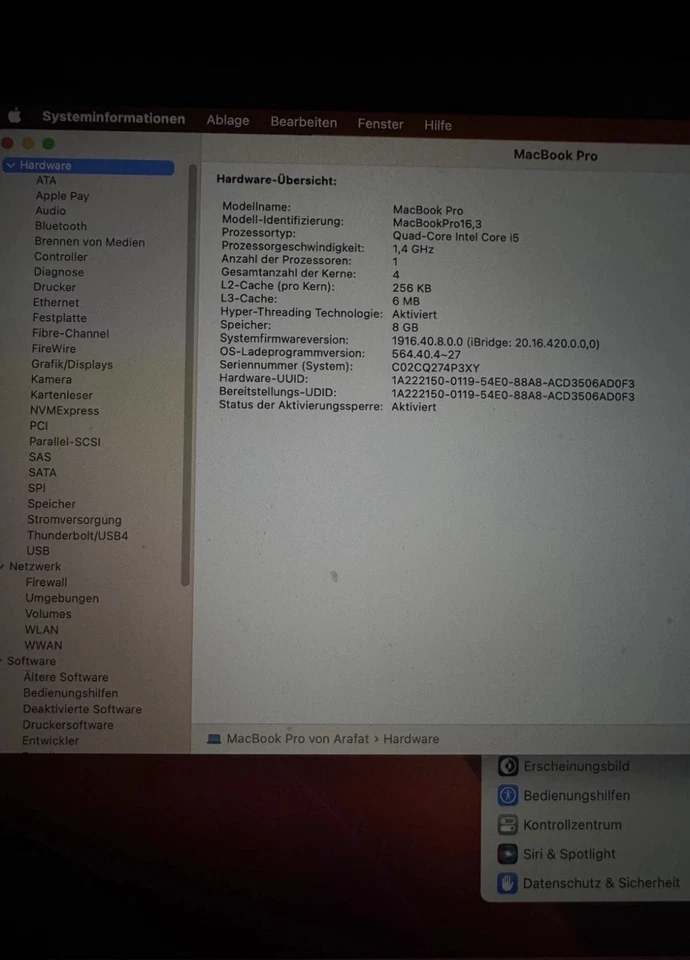Open the Systeminformationen menu
Viewport: 690px width, 960px height.
point(113,118)
